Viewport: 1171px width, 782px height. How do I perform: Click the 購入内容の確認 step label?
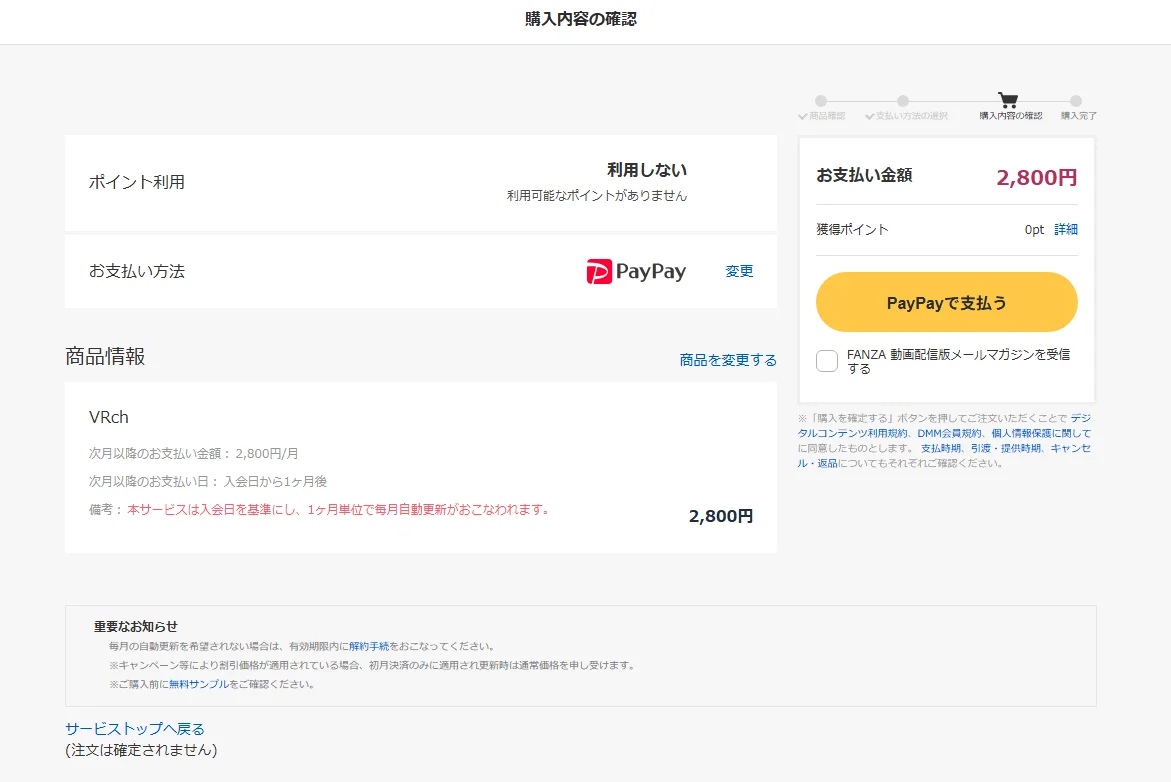1010,116
